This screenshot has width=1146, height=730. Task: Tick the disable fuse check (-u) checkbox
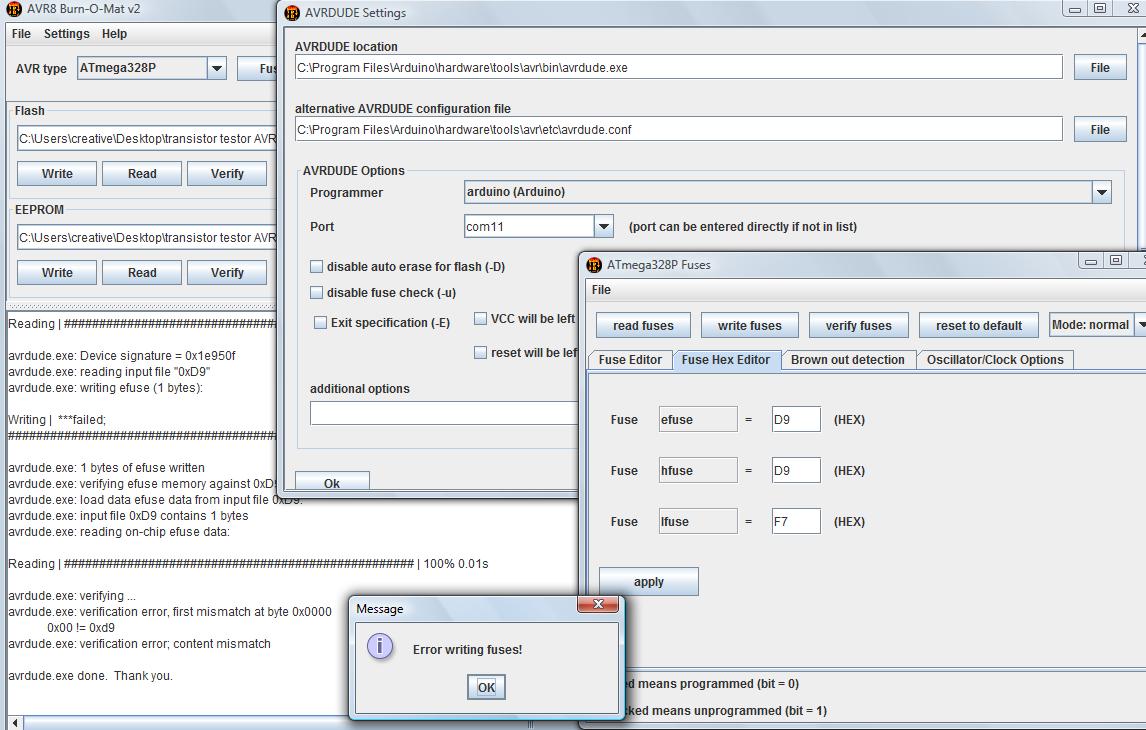(x=316, y=292)
